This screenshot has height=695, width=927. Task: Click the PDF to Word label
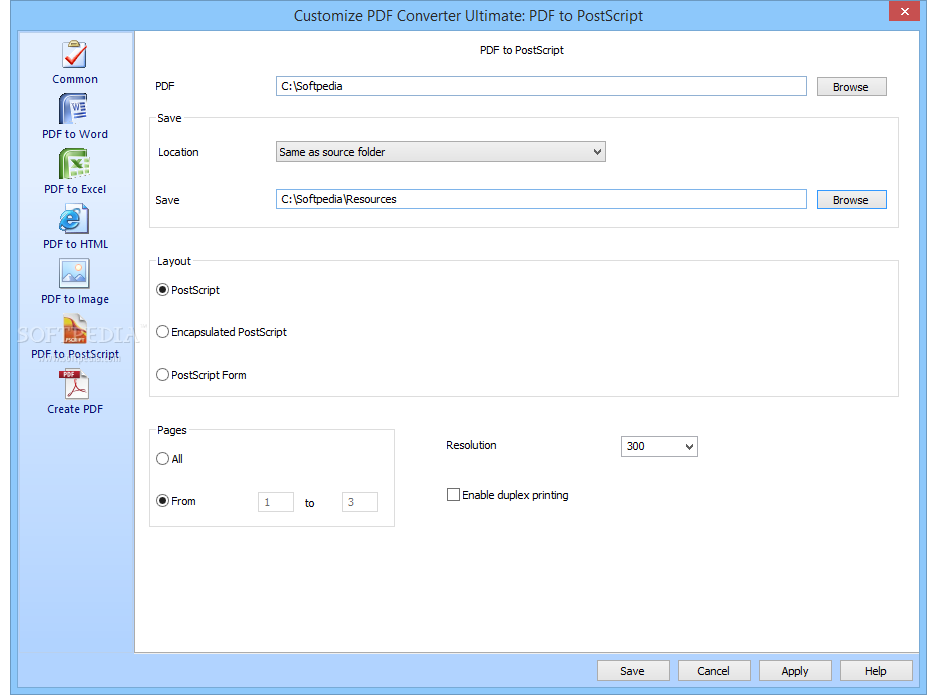click(75, 134)
